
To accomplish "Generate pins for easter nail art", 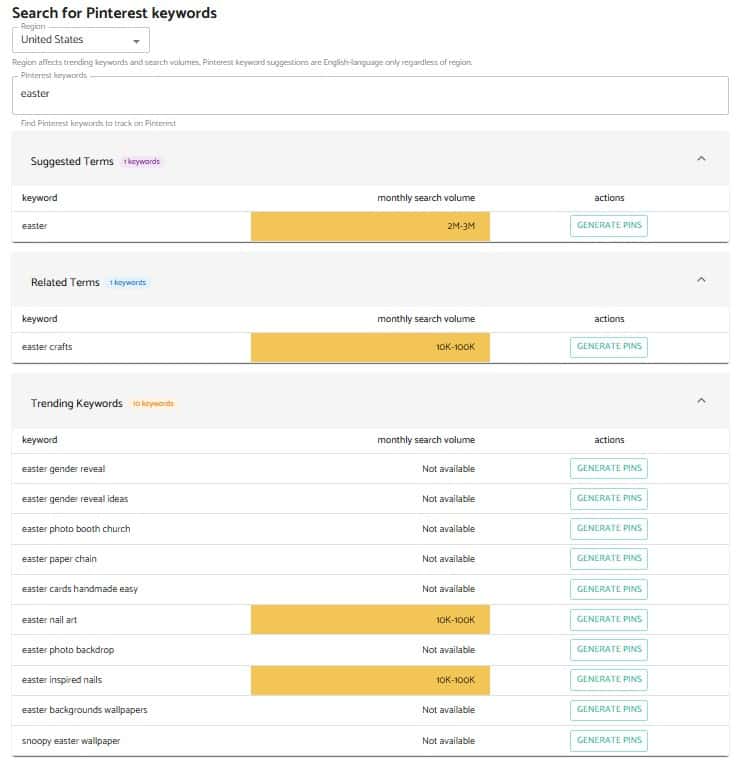I will 608,620.
